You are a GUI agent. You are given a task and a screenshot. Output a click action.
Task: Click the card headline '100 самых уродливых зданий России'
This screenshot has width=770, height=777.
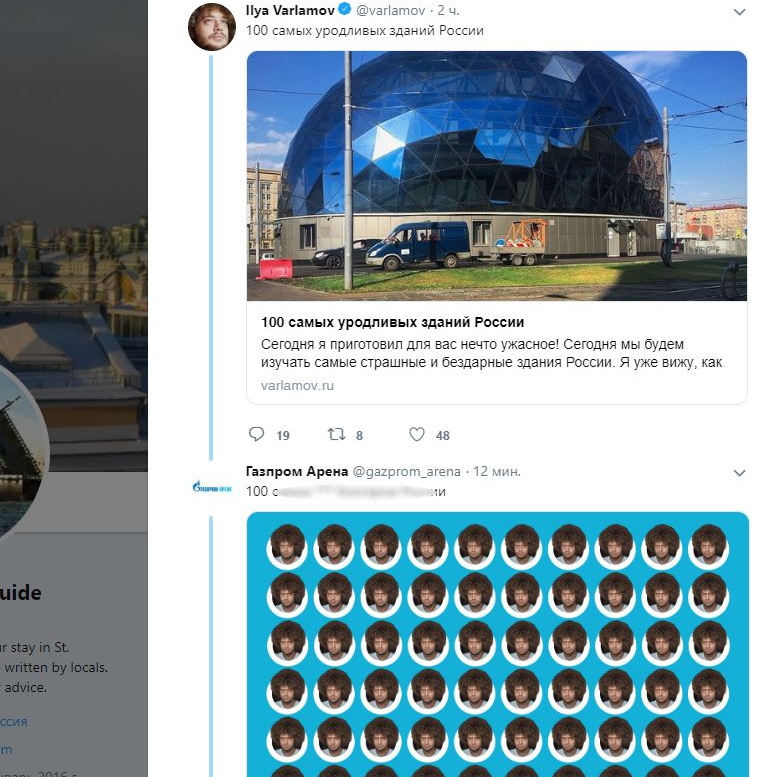tap(392, 322)
